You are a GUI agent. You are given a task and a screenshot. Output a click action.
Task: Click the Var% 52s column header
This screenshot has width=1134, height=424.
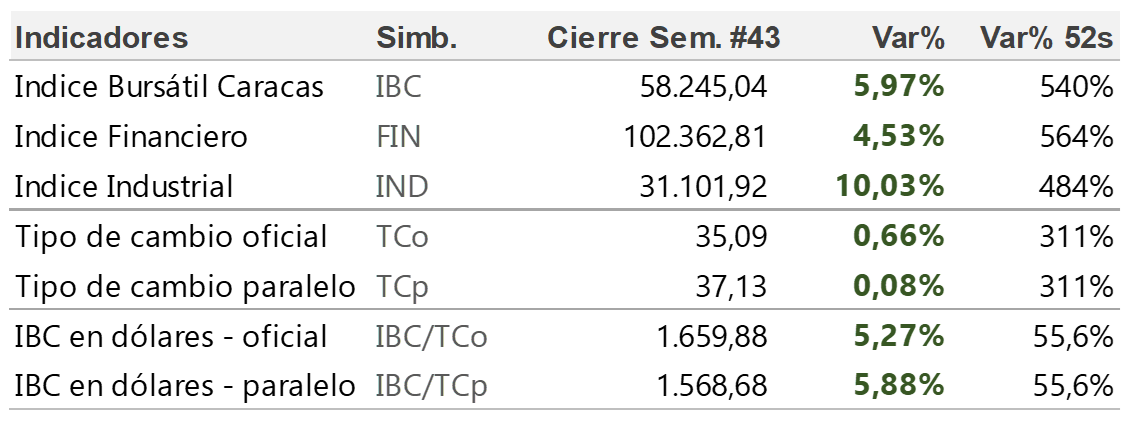coord(1046,38)
